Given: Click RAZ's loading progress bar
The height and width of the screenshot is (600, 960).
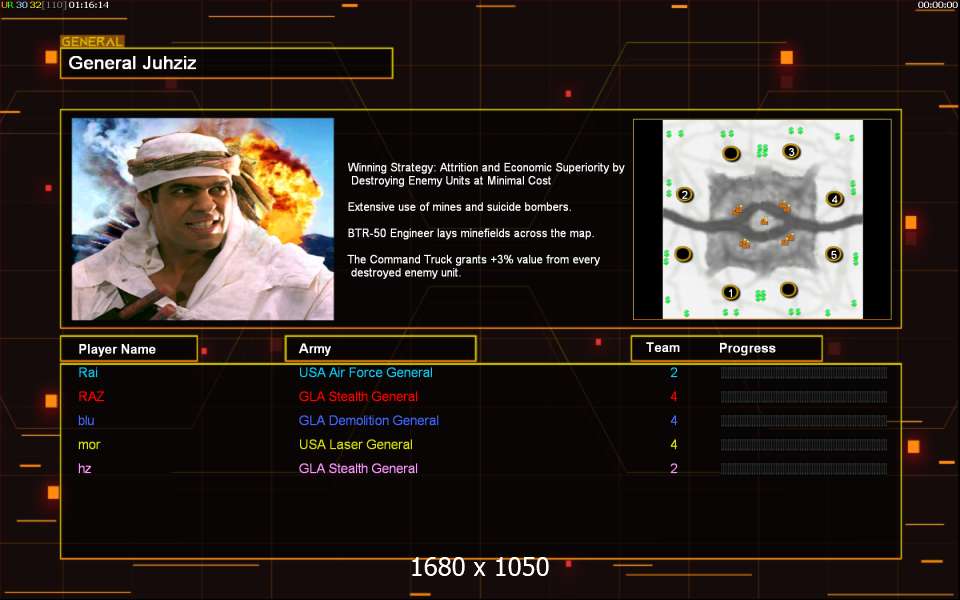Looking at the screenshot, I should point(804,397).
